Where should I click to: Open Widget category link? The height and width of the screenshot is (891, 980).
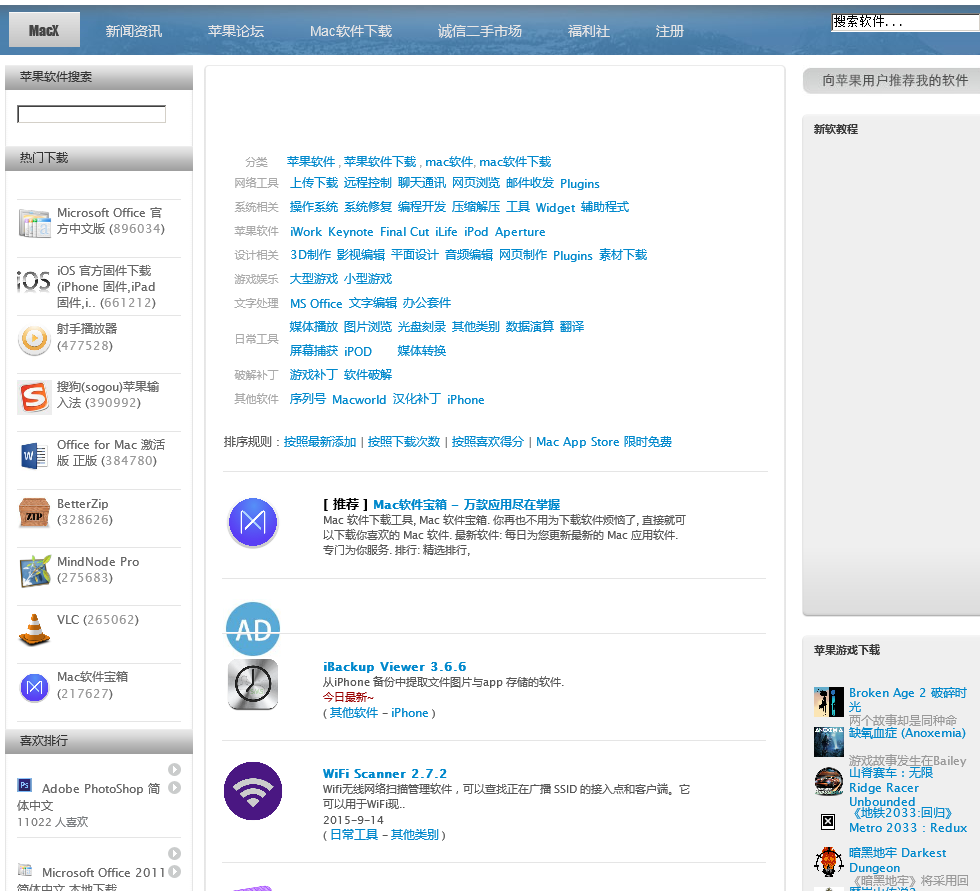coord(555,207)
